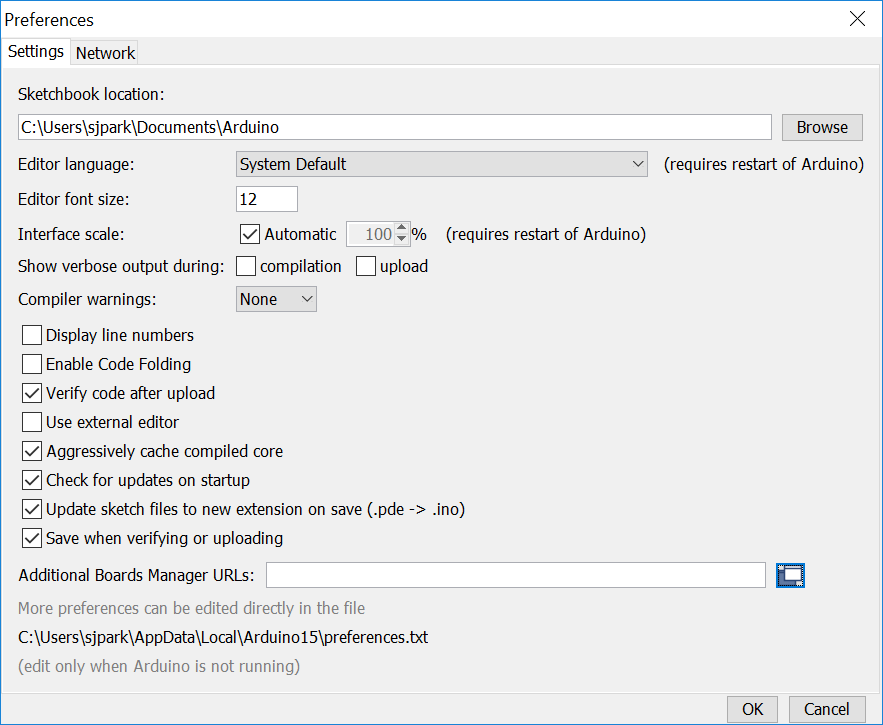Select the Settings tab
883x725 pixels.
click(35, 51)
